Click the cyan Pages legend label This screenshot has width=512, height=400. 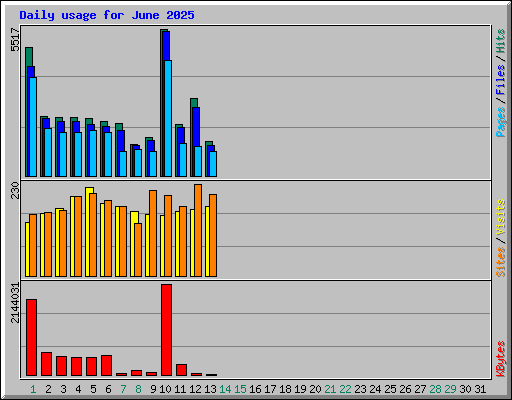pos(500,122)
